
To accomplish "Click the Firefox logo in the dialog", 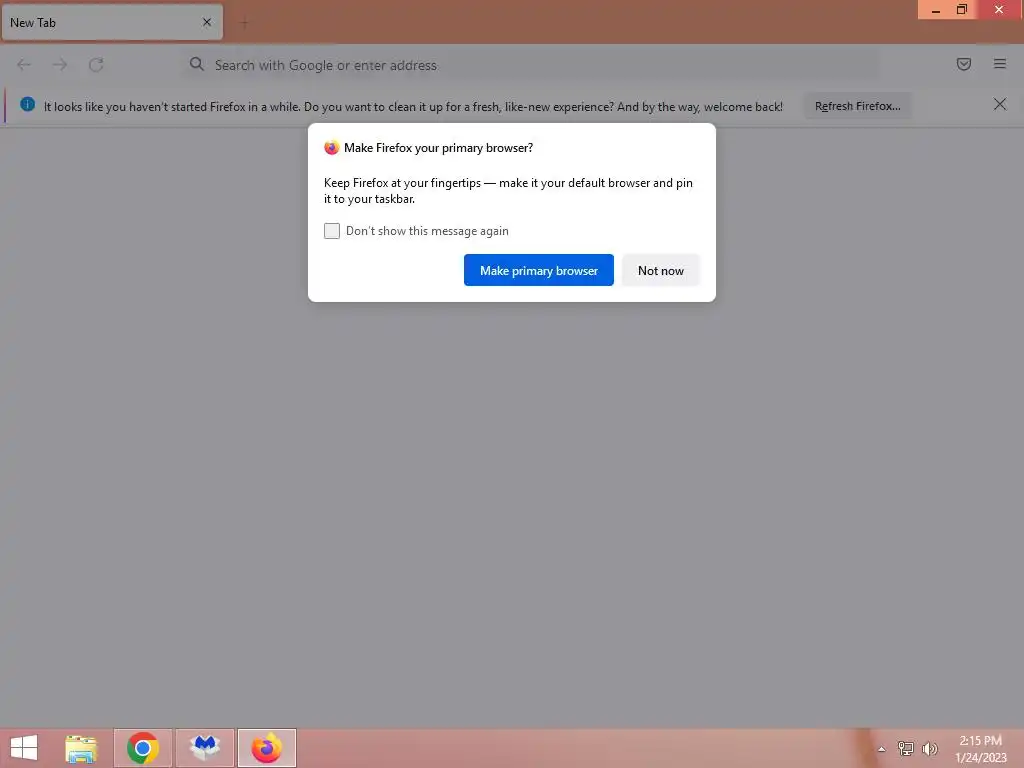I will point(331,148).
